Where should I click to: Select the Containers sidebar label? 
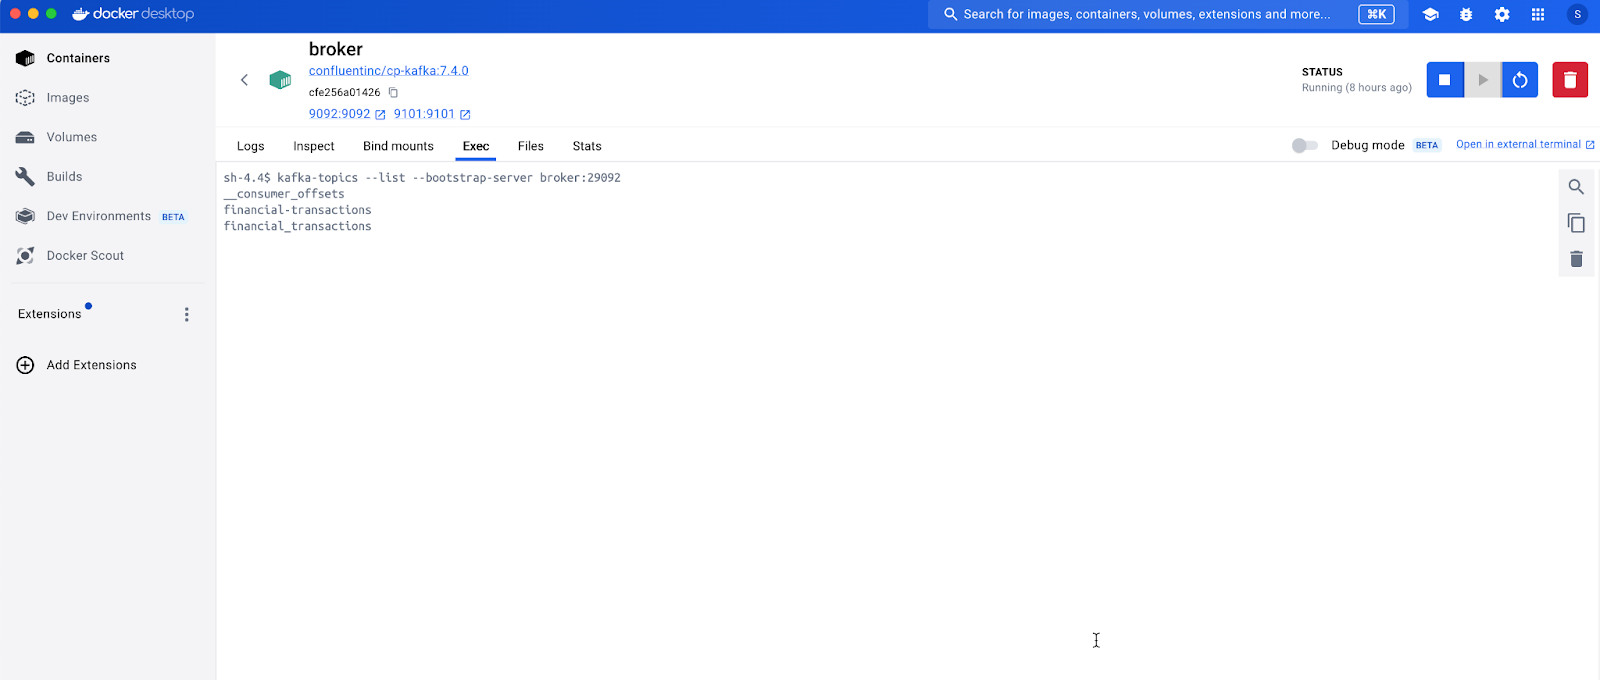78,58
